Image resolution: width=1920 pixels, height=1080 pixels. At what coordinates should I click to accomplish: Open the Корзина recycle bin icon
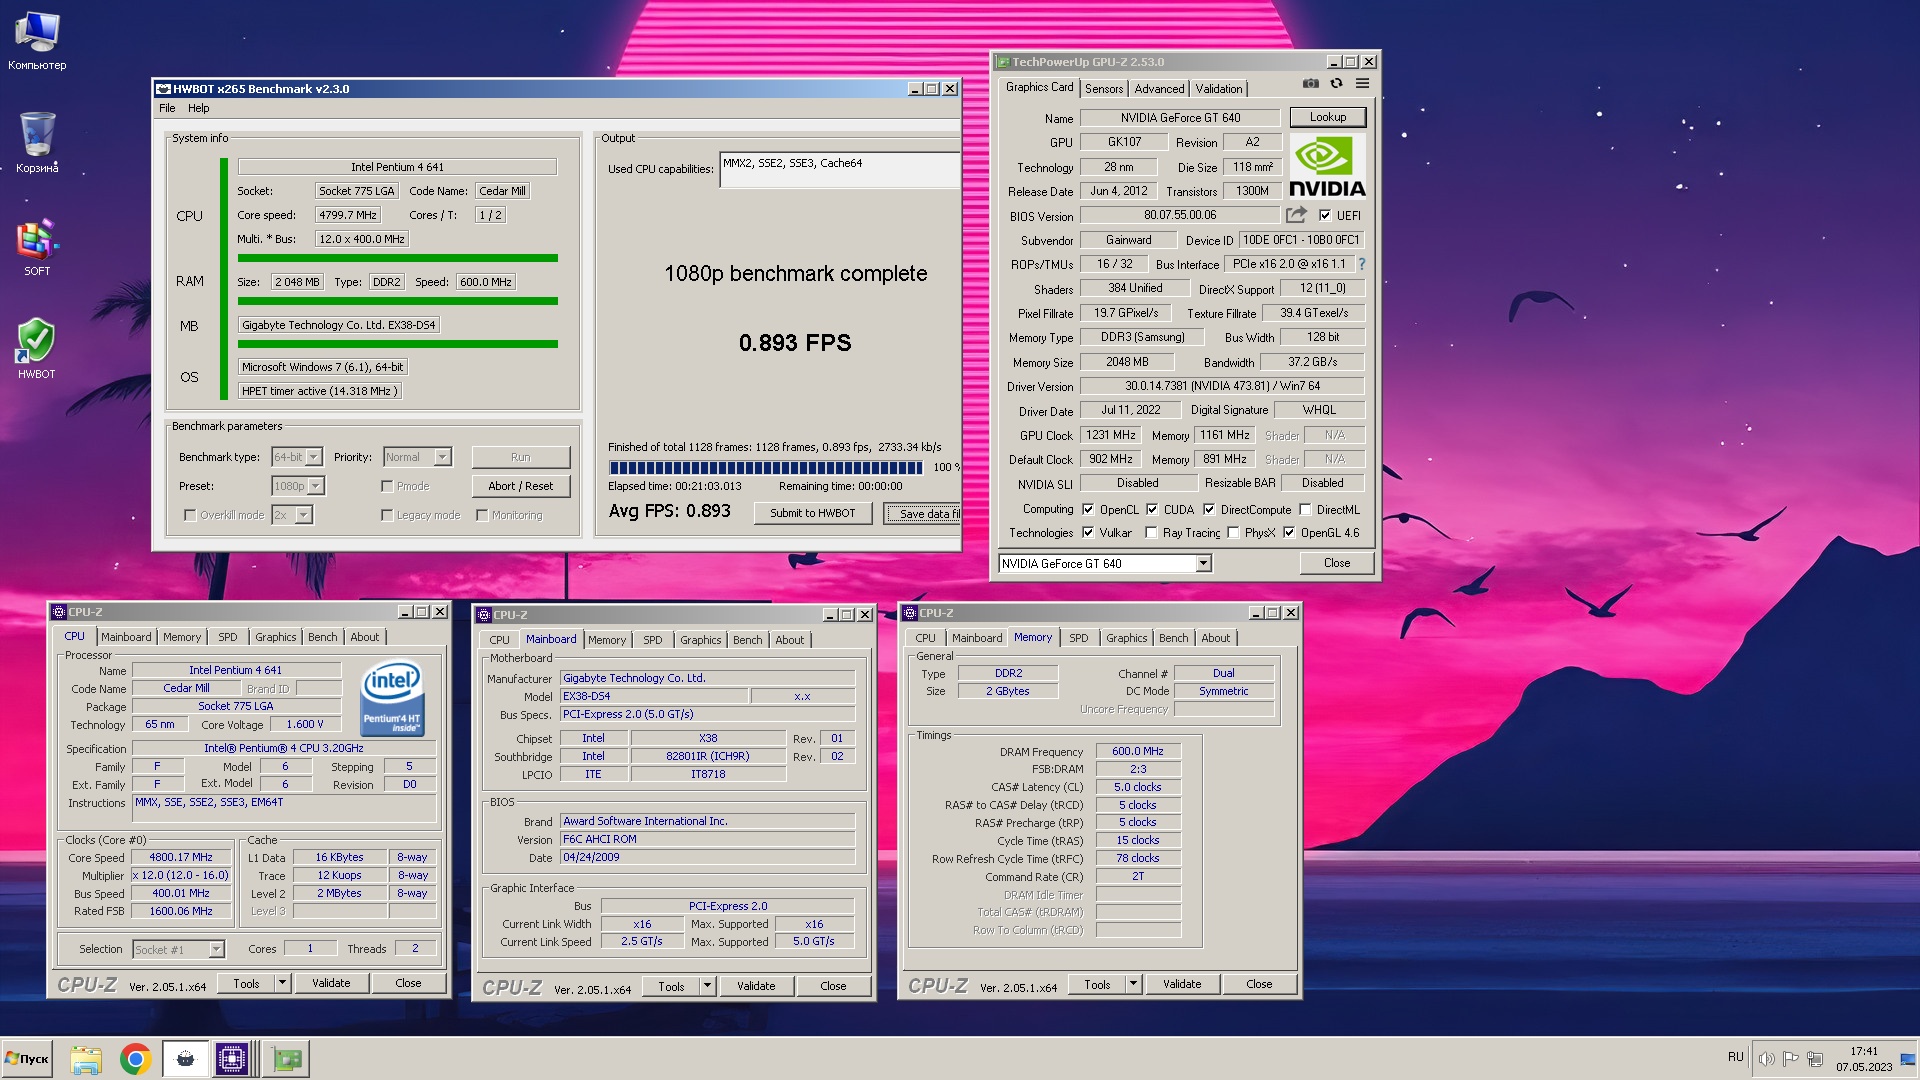click(37, 142)
